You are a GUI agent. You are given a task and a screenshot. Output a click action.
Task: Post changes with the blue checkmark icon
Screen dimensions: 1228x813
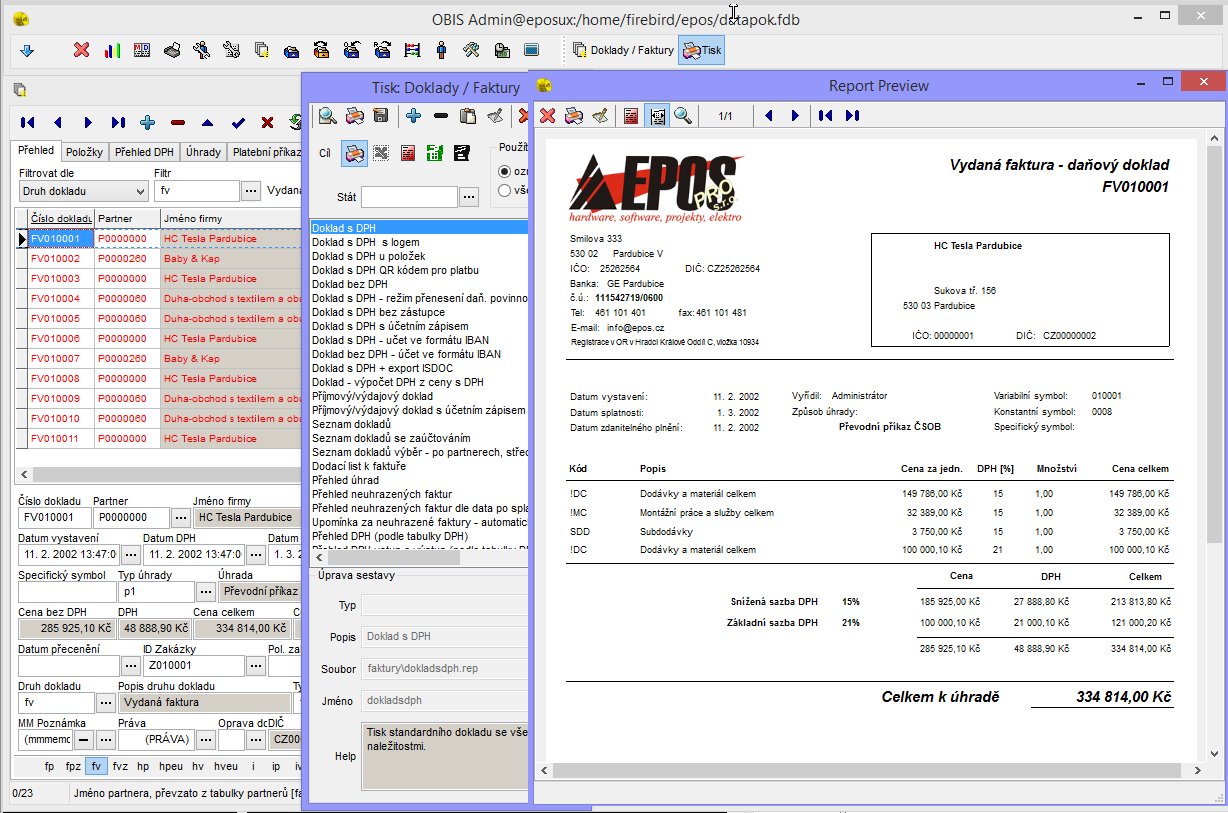[x=238, y=123]
